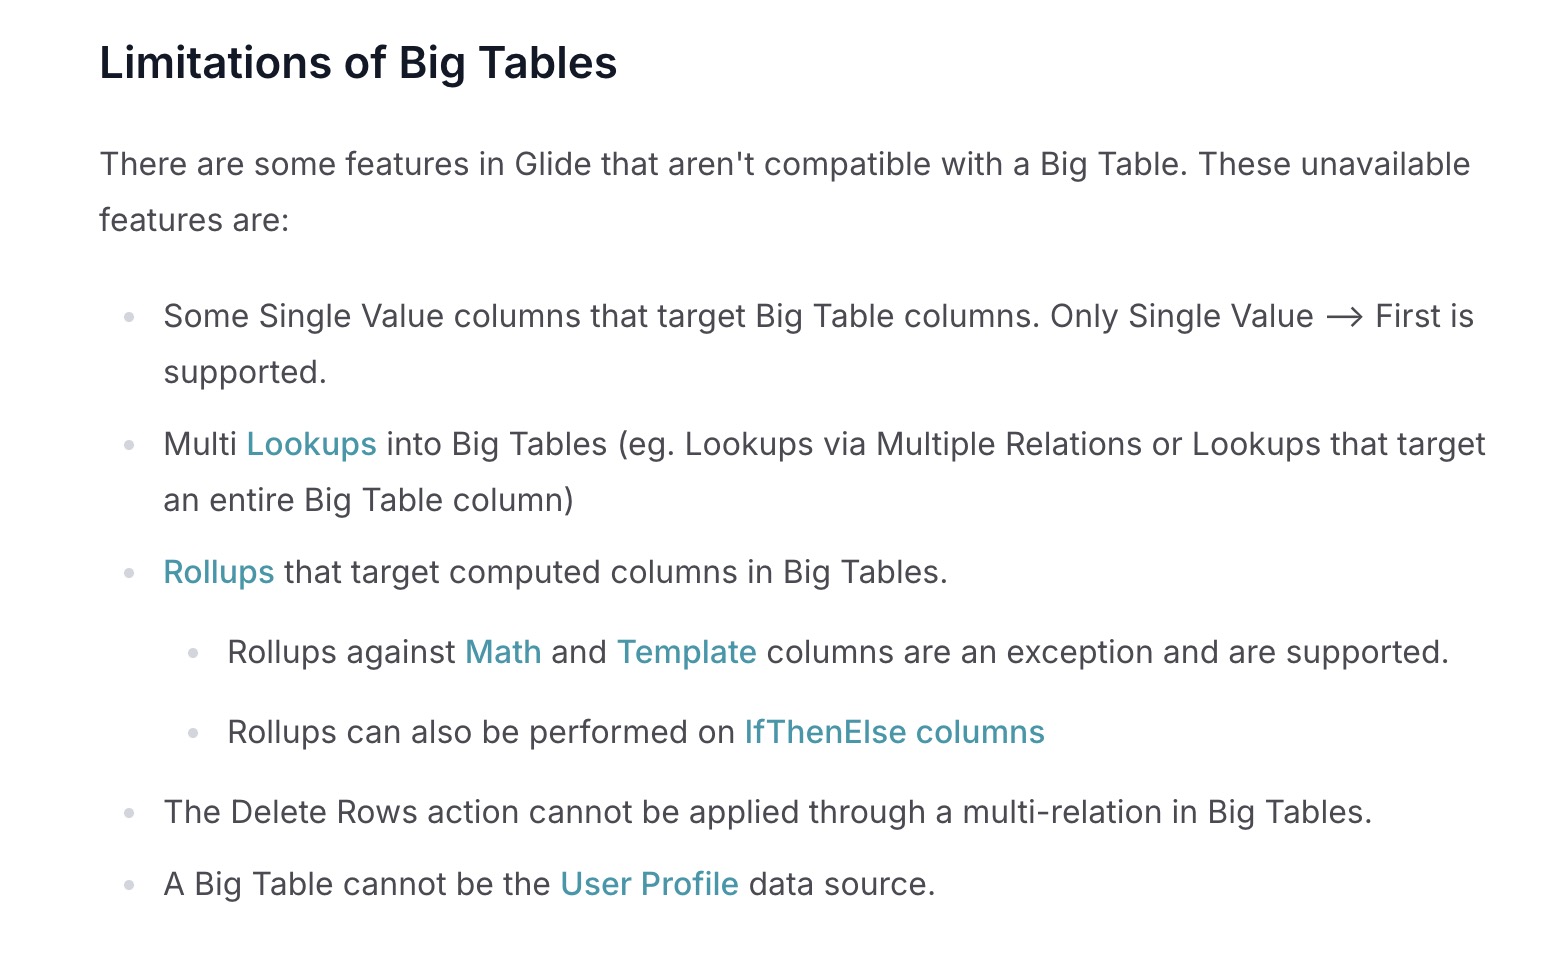The width and height of the screenshot is (1552, 976).
Task: Click the Limitations of Big Tables heading
Action: pyautogui.click(x=358, y=62)
